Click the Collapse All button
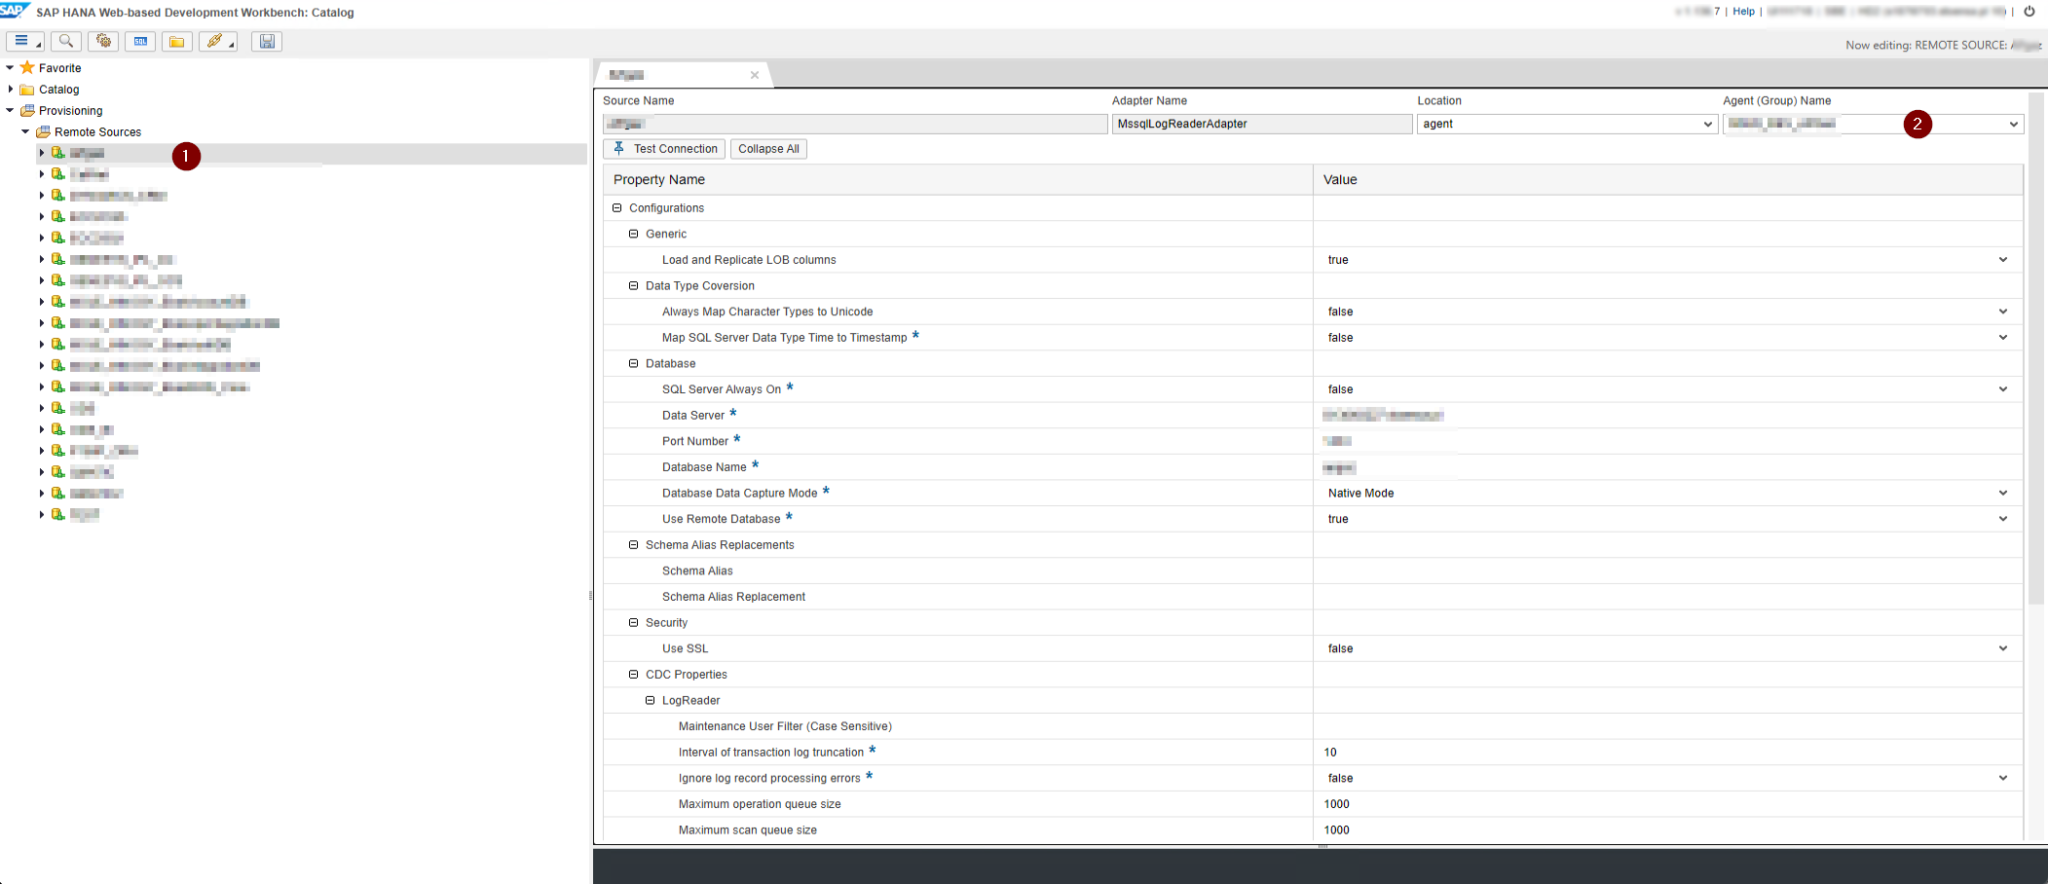 [768, 148]
